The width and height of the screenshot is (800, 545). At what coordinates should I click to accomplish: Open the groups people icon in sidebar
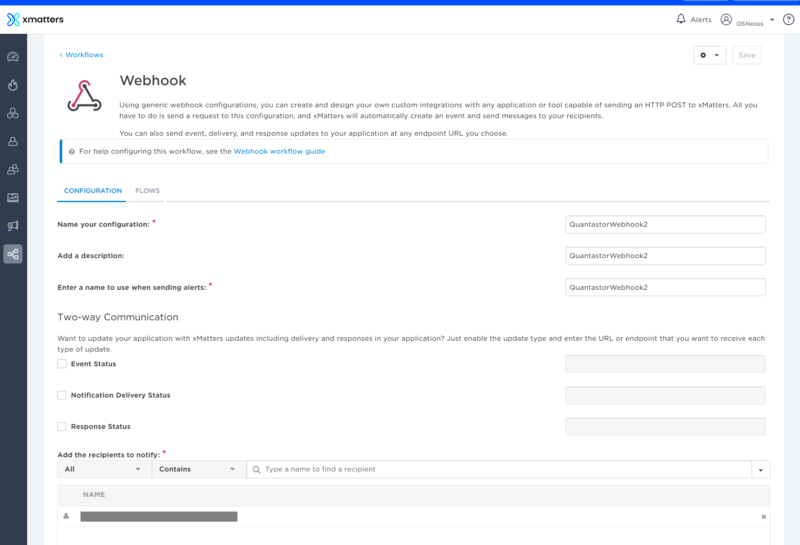point(13,169)
